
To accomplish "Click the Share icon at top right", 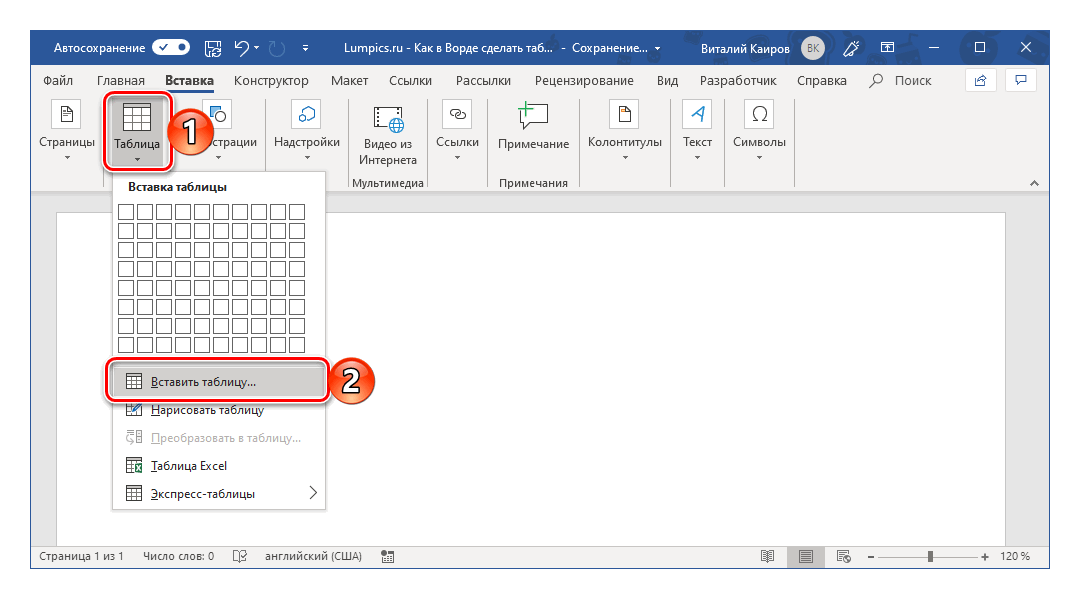I will [981, 80].
